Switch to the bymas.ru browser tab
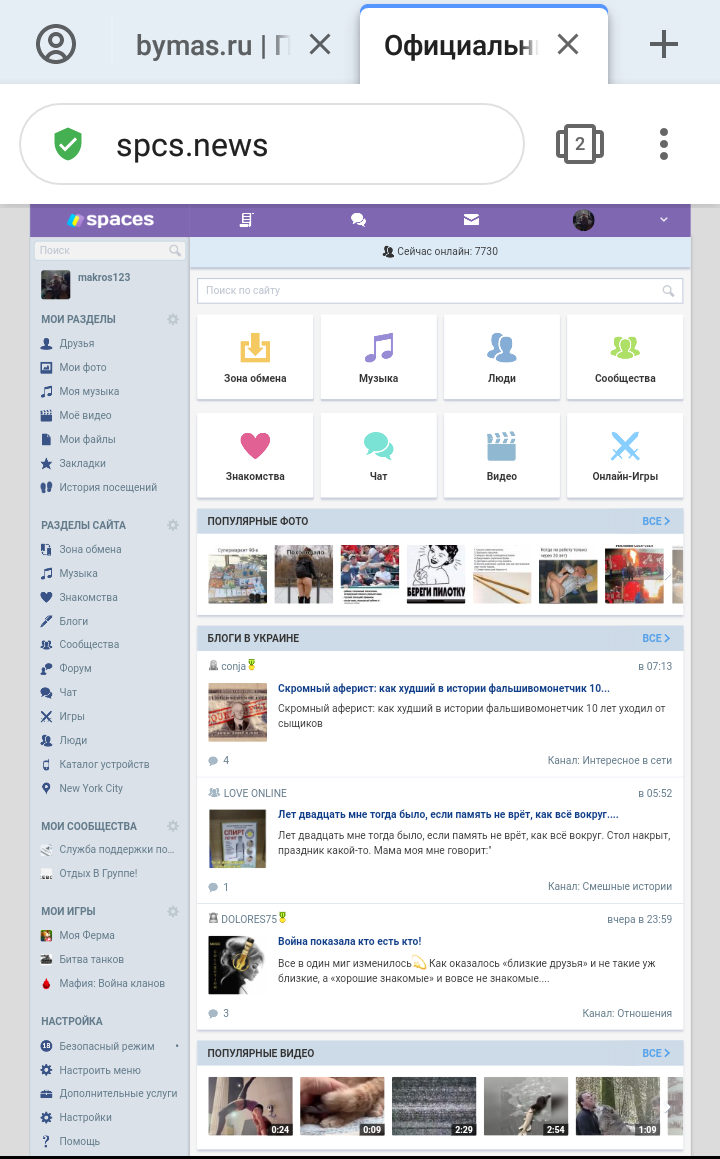The image size is (720, 1159). (x=212, y=45)
